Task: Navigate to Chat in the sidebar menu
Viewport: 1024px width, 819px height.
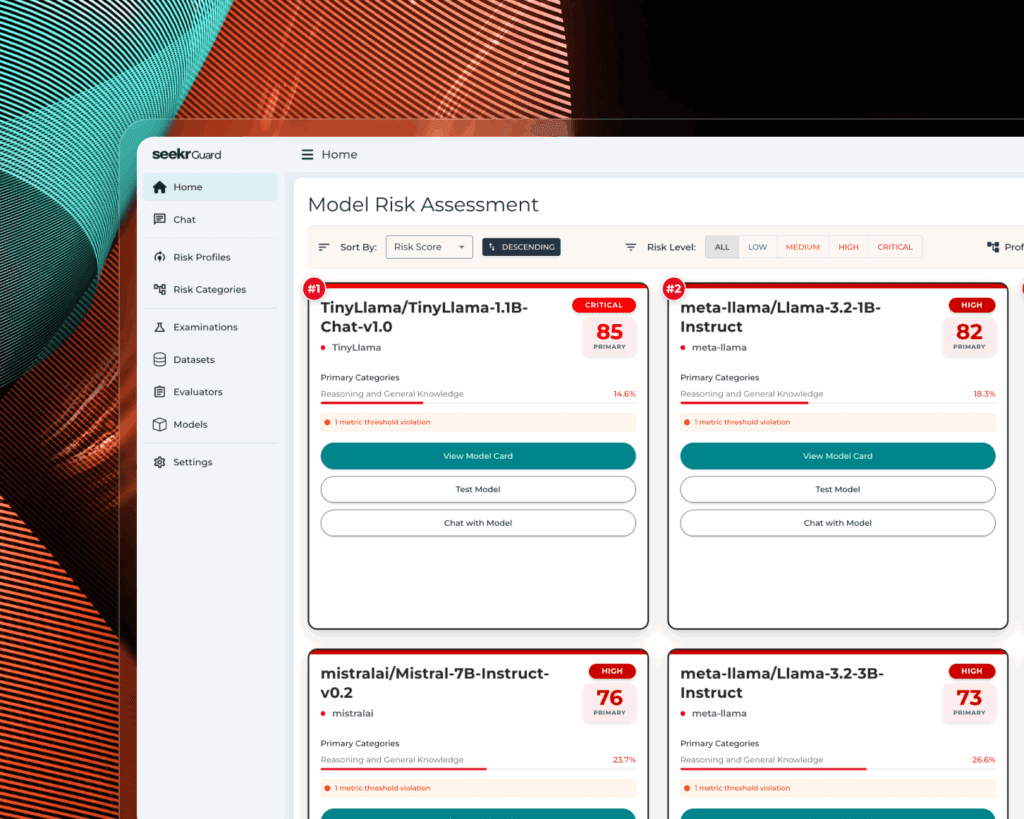Action: click(x=184, y=219)
